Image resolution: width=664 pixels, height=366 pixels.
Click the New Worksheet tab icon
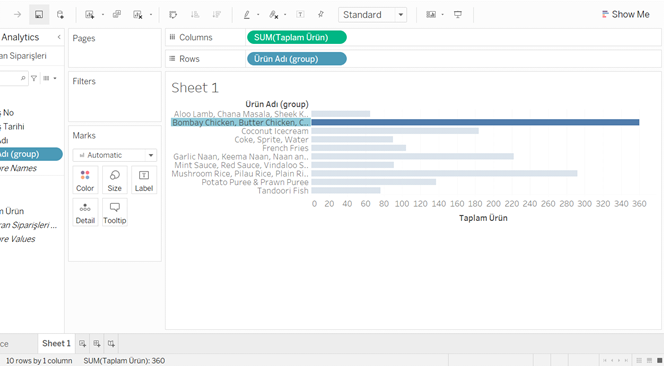pos(83,344)
